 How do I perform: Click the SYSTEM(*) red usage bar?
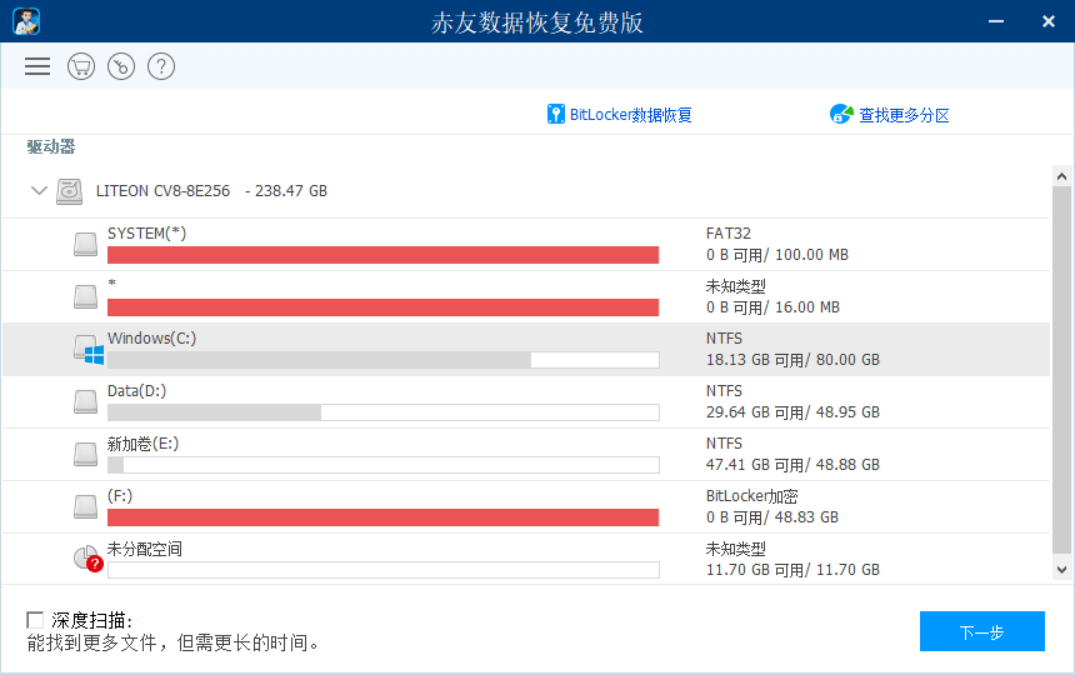point(383,255)
